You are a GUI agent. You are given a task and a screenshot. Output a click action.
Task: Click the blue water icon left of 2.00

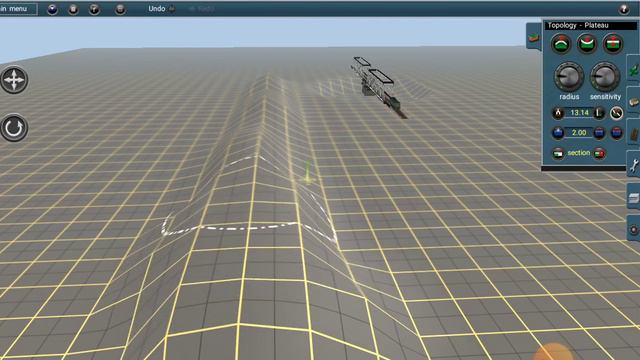(558, 133)
